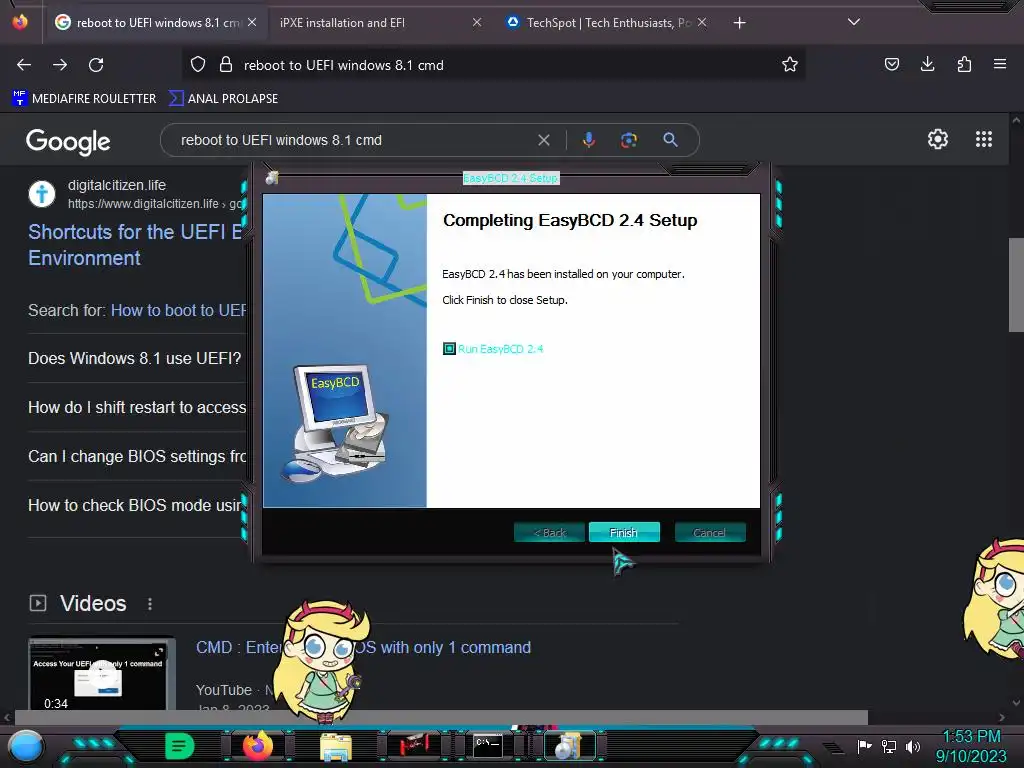Click the vertical page scrollbar thumb

pos(1016,286)
